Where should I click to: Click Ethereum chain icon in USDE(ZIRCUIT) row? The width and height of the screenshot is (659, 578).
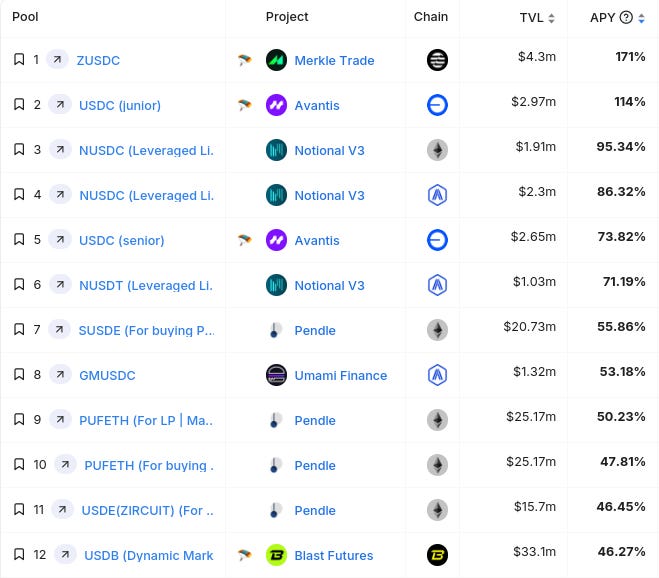(x=437, y=510)
